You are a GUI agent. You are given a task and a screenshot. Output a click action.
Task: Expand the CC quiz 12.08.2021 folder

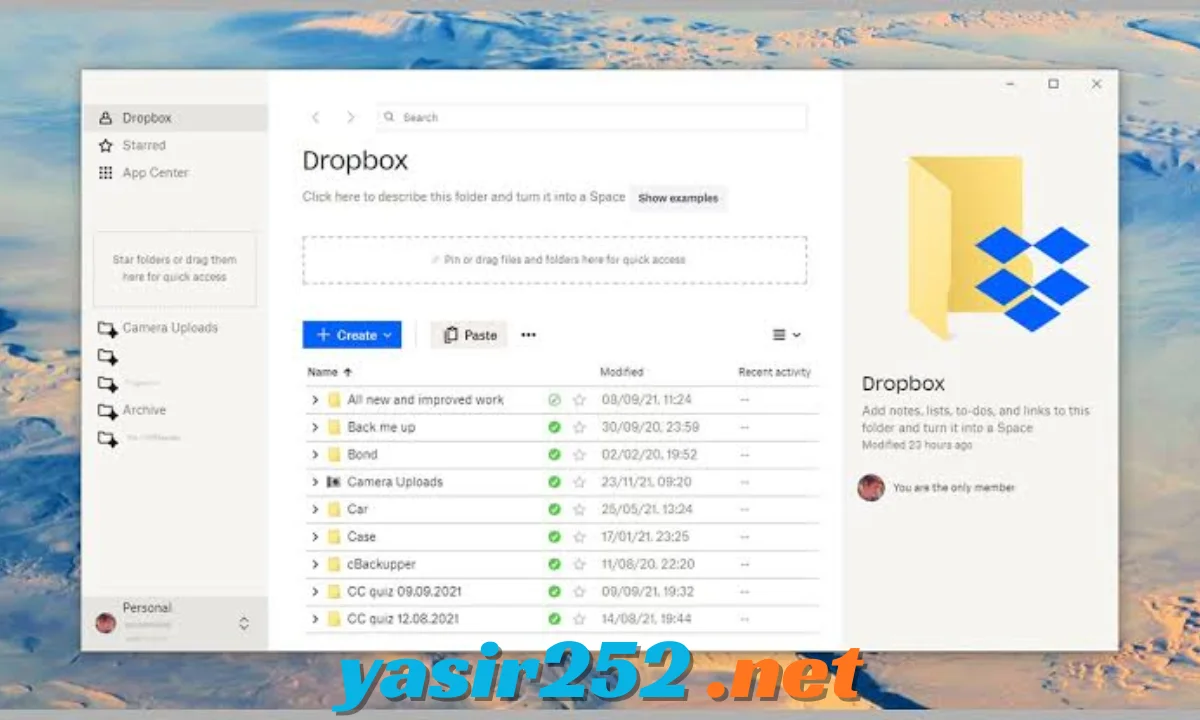pyautogui.click(x=315, y=619)
